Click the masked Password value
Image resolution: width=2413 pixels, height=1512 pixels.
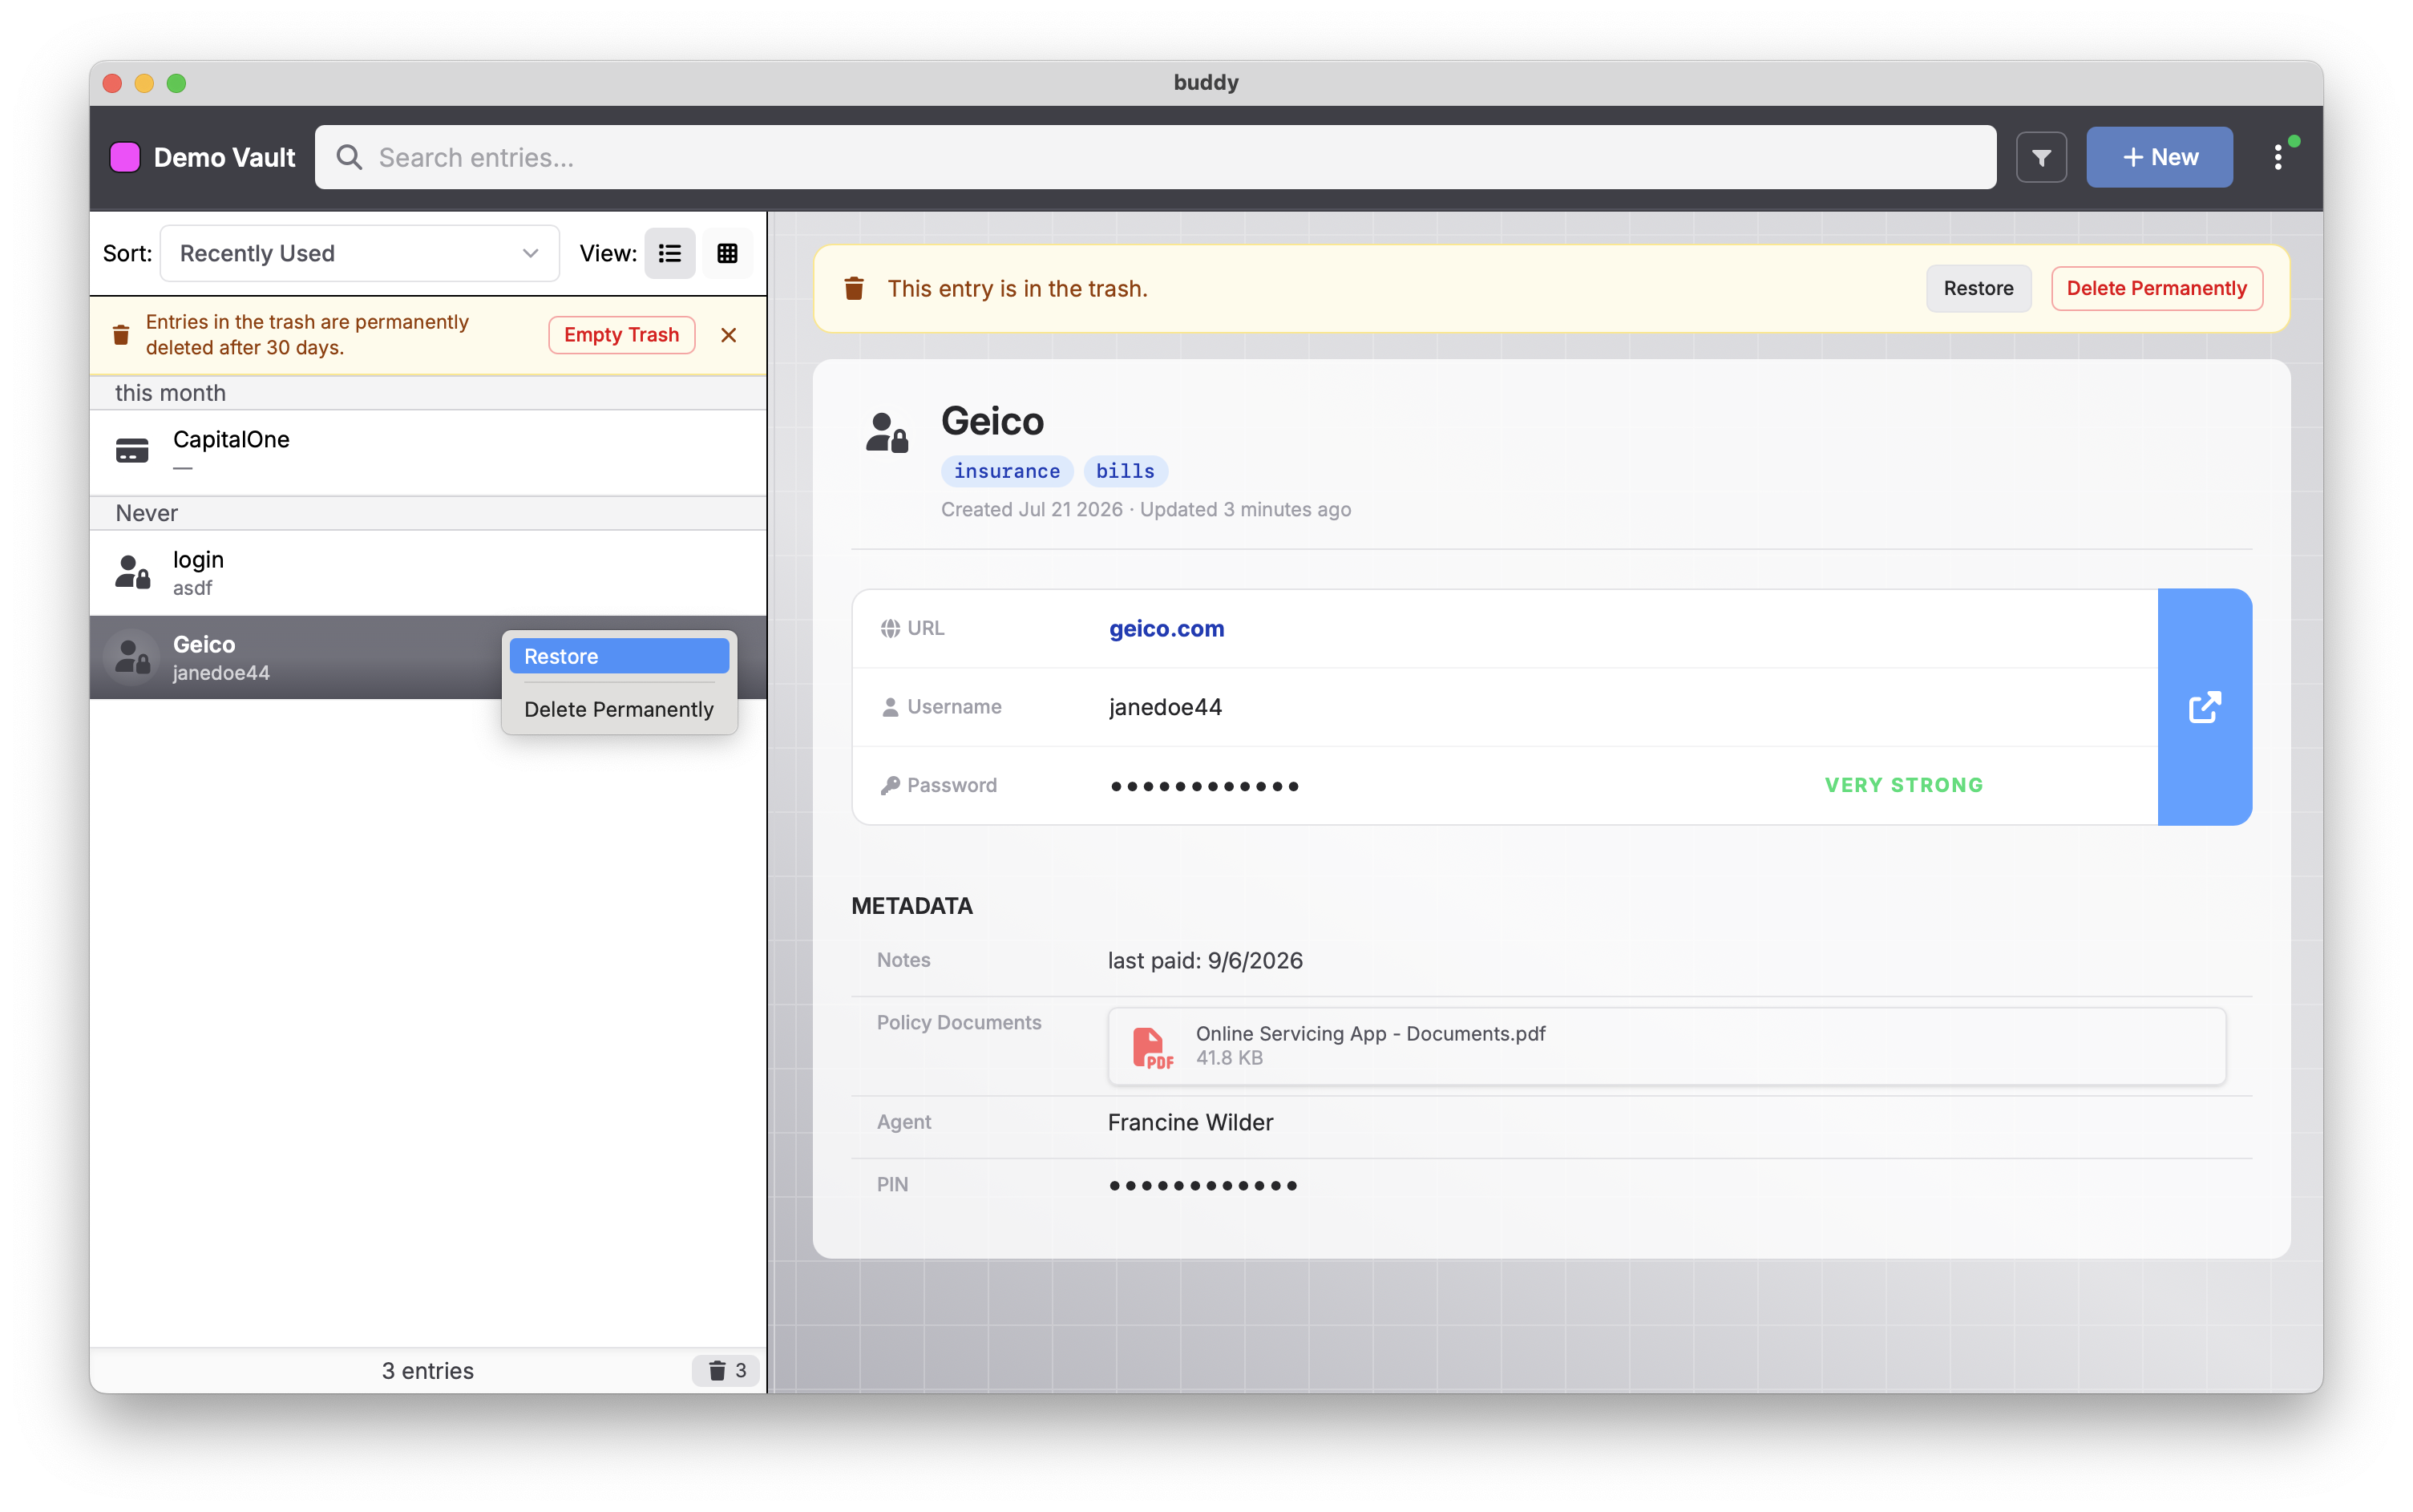coord(1204,786)
